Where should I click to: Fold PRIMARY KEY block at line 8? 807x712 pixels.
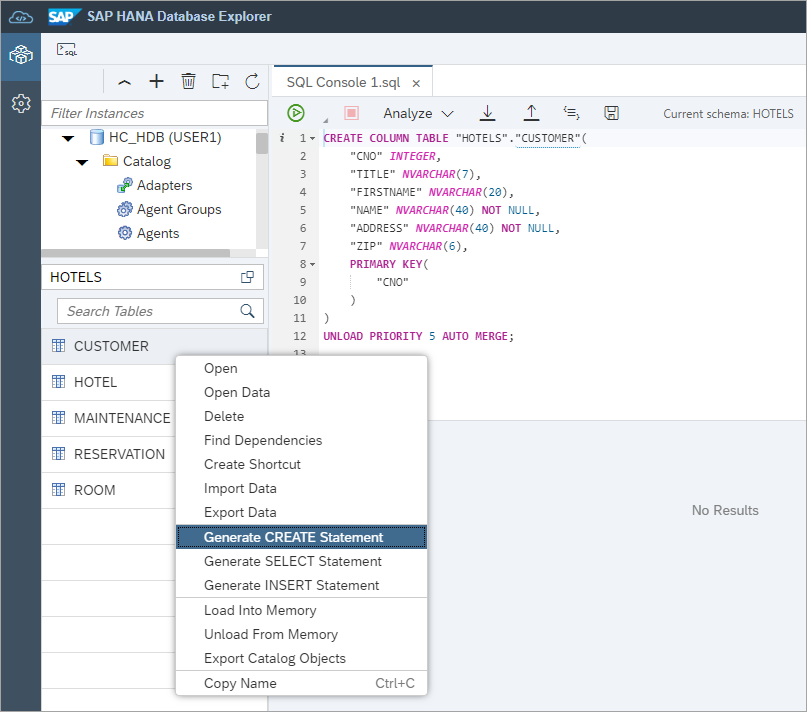coord(312,265)
